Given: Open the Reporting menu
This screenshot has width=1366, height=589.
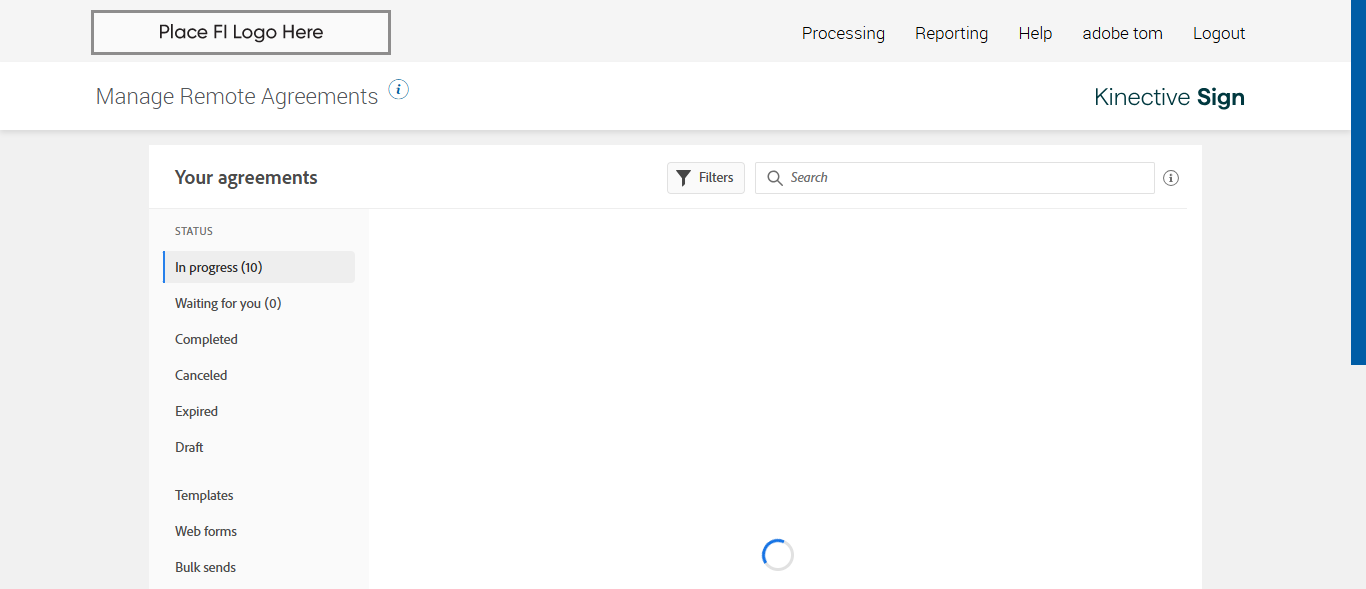Looking at the screenshot, I should point(951,33).
